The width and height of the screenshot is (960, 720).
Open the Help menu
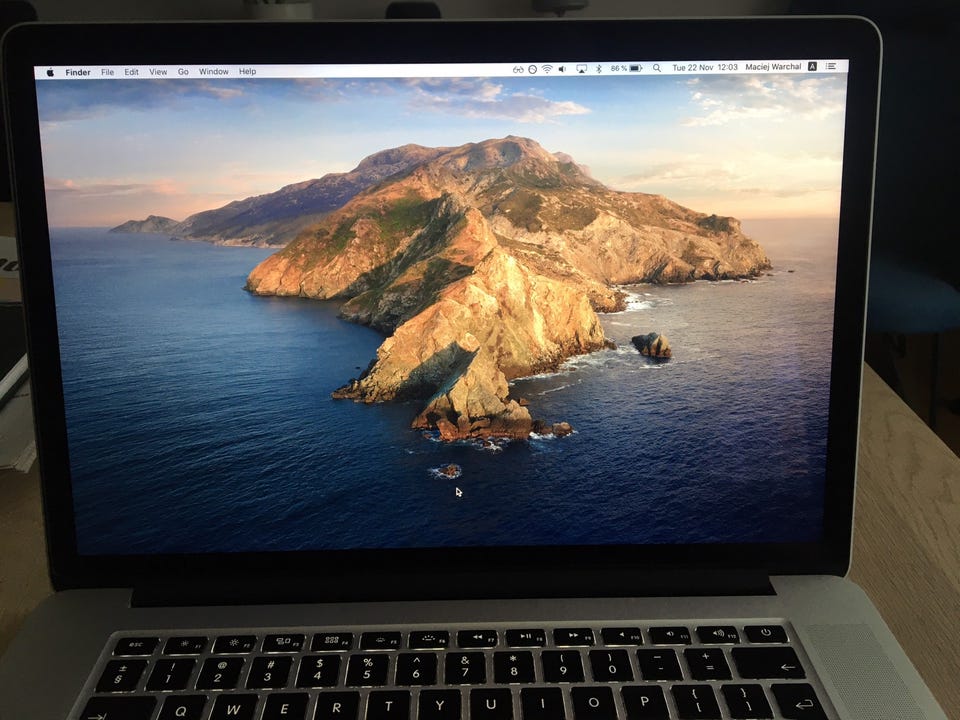pos(247,72)
